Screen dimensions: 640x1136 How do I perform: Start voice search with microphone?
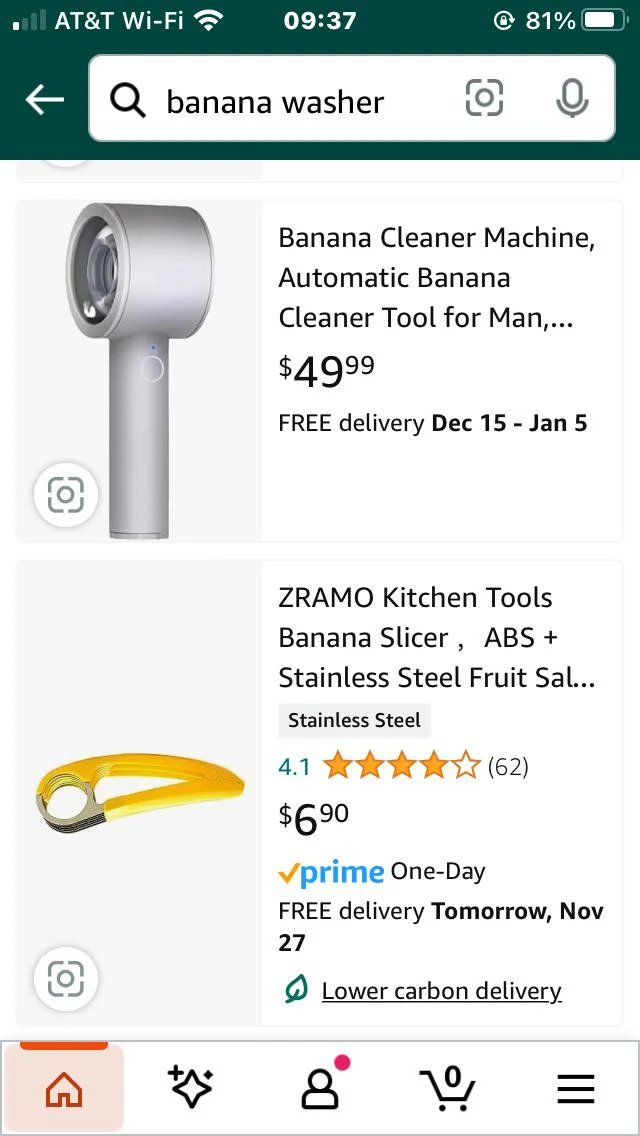coord(571,98)
